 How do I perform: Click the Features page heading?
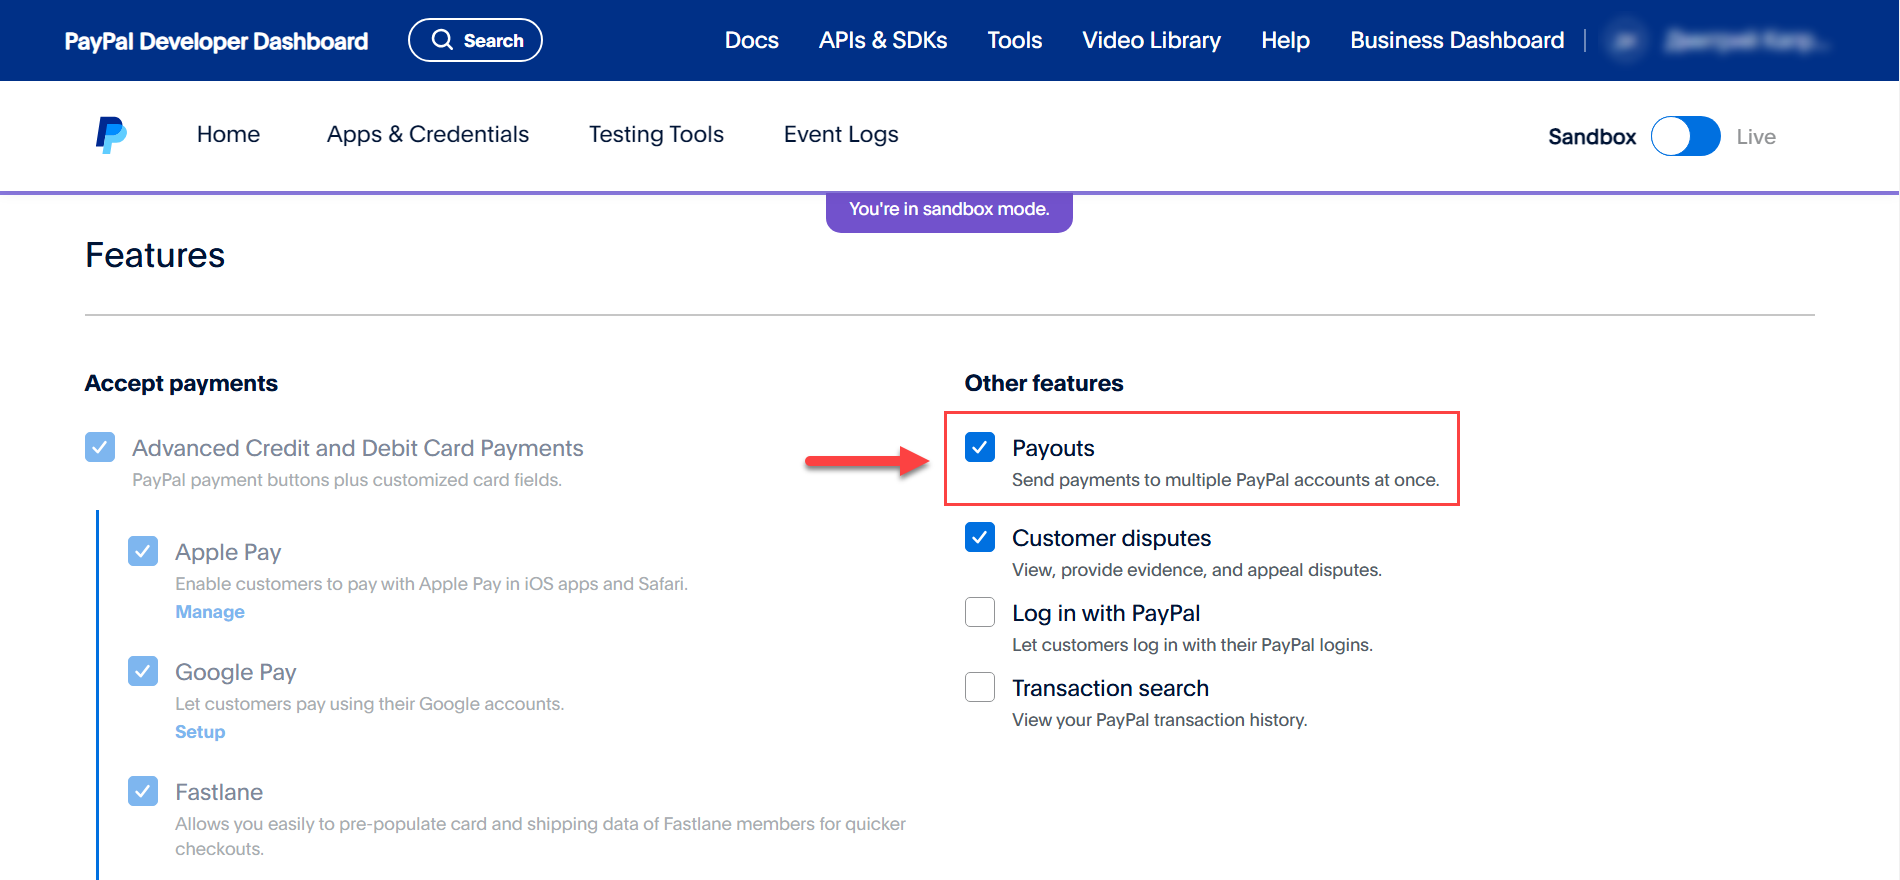tap(155, 255)
